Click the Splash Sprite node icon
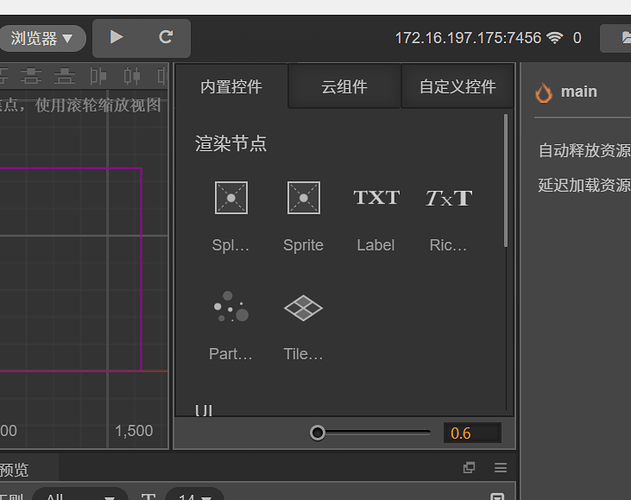This screenshot has height=500, width=631. coord(231,198)
